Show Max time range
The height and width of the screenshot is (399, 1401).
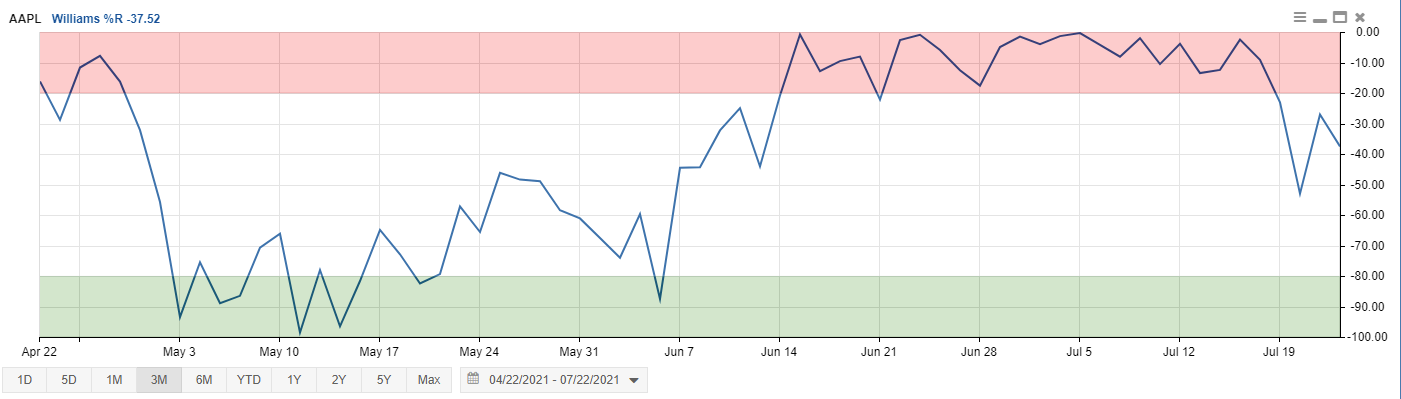(x=429, y=380)
